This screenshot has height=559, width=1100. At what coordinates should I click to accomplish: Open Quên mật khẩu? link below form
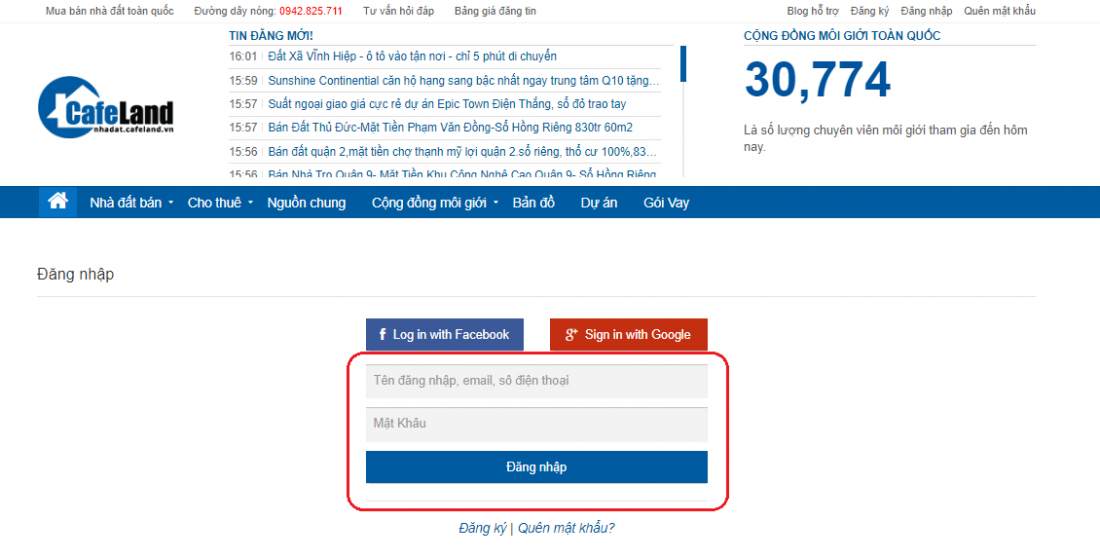tap(566, 528)
